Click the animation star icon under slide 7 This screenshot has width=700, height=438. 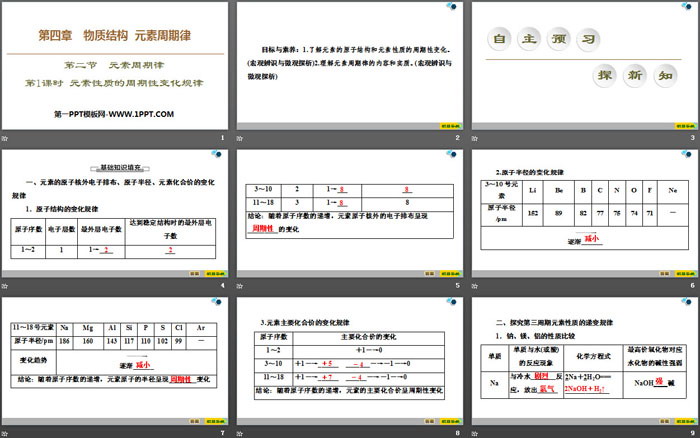tap(5, 434)
